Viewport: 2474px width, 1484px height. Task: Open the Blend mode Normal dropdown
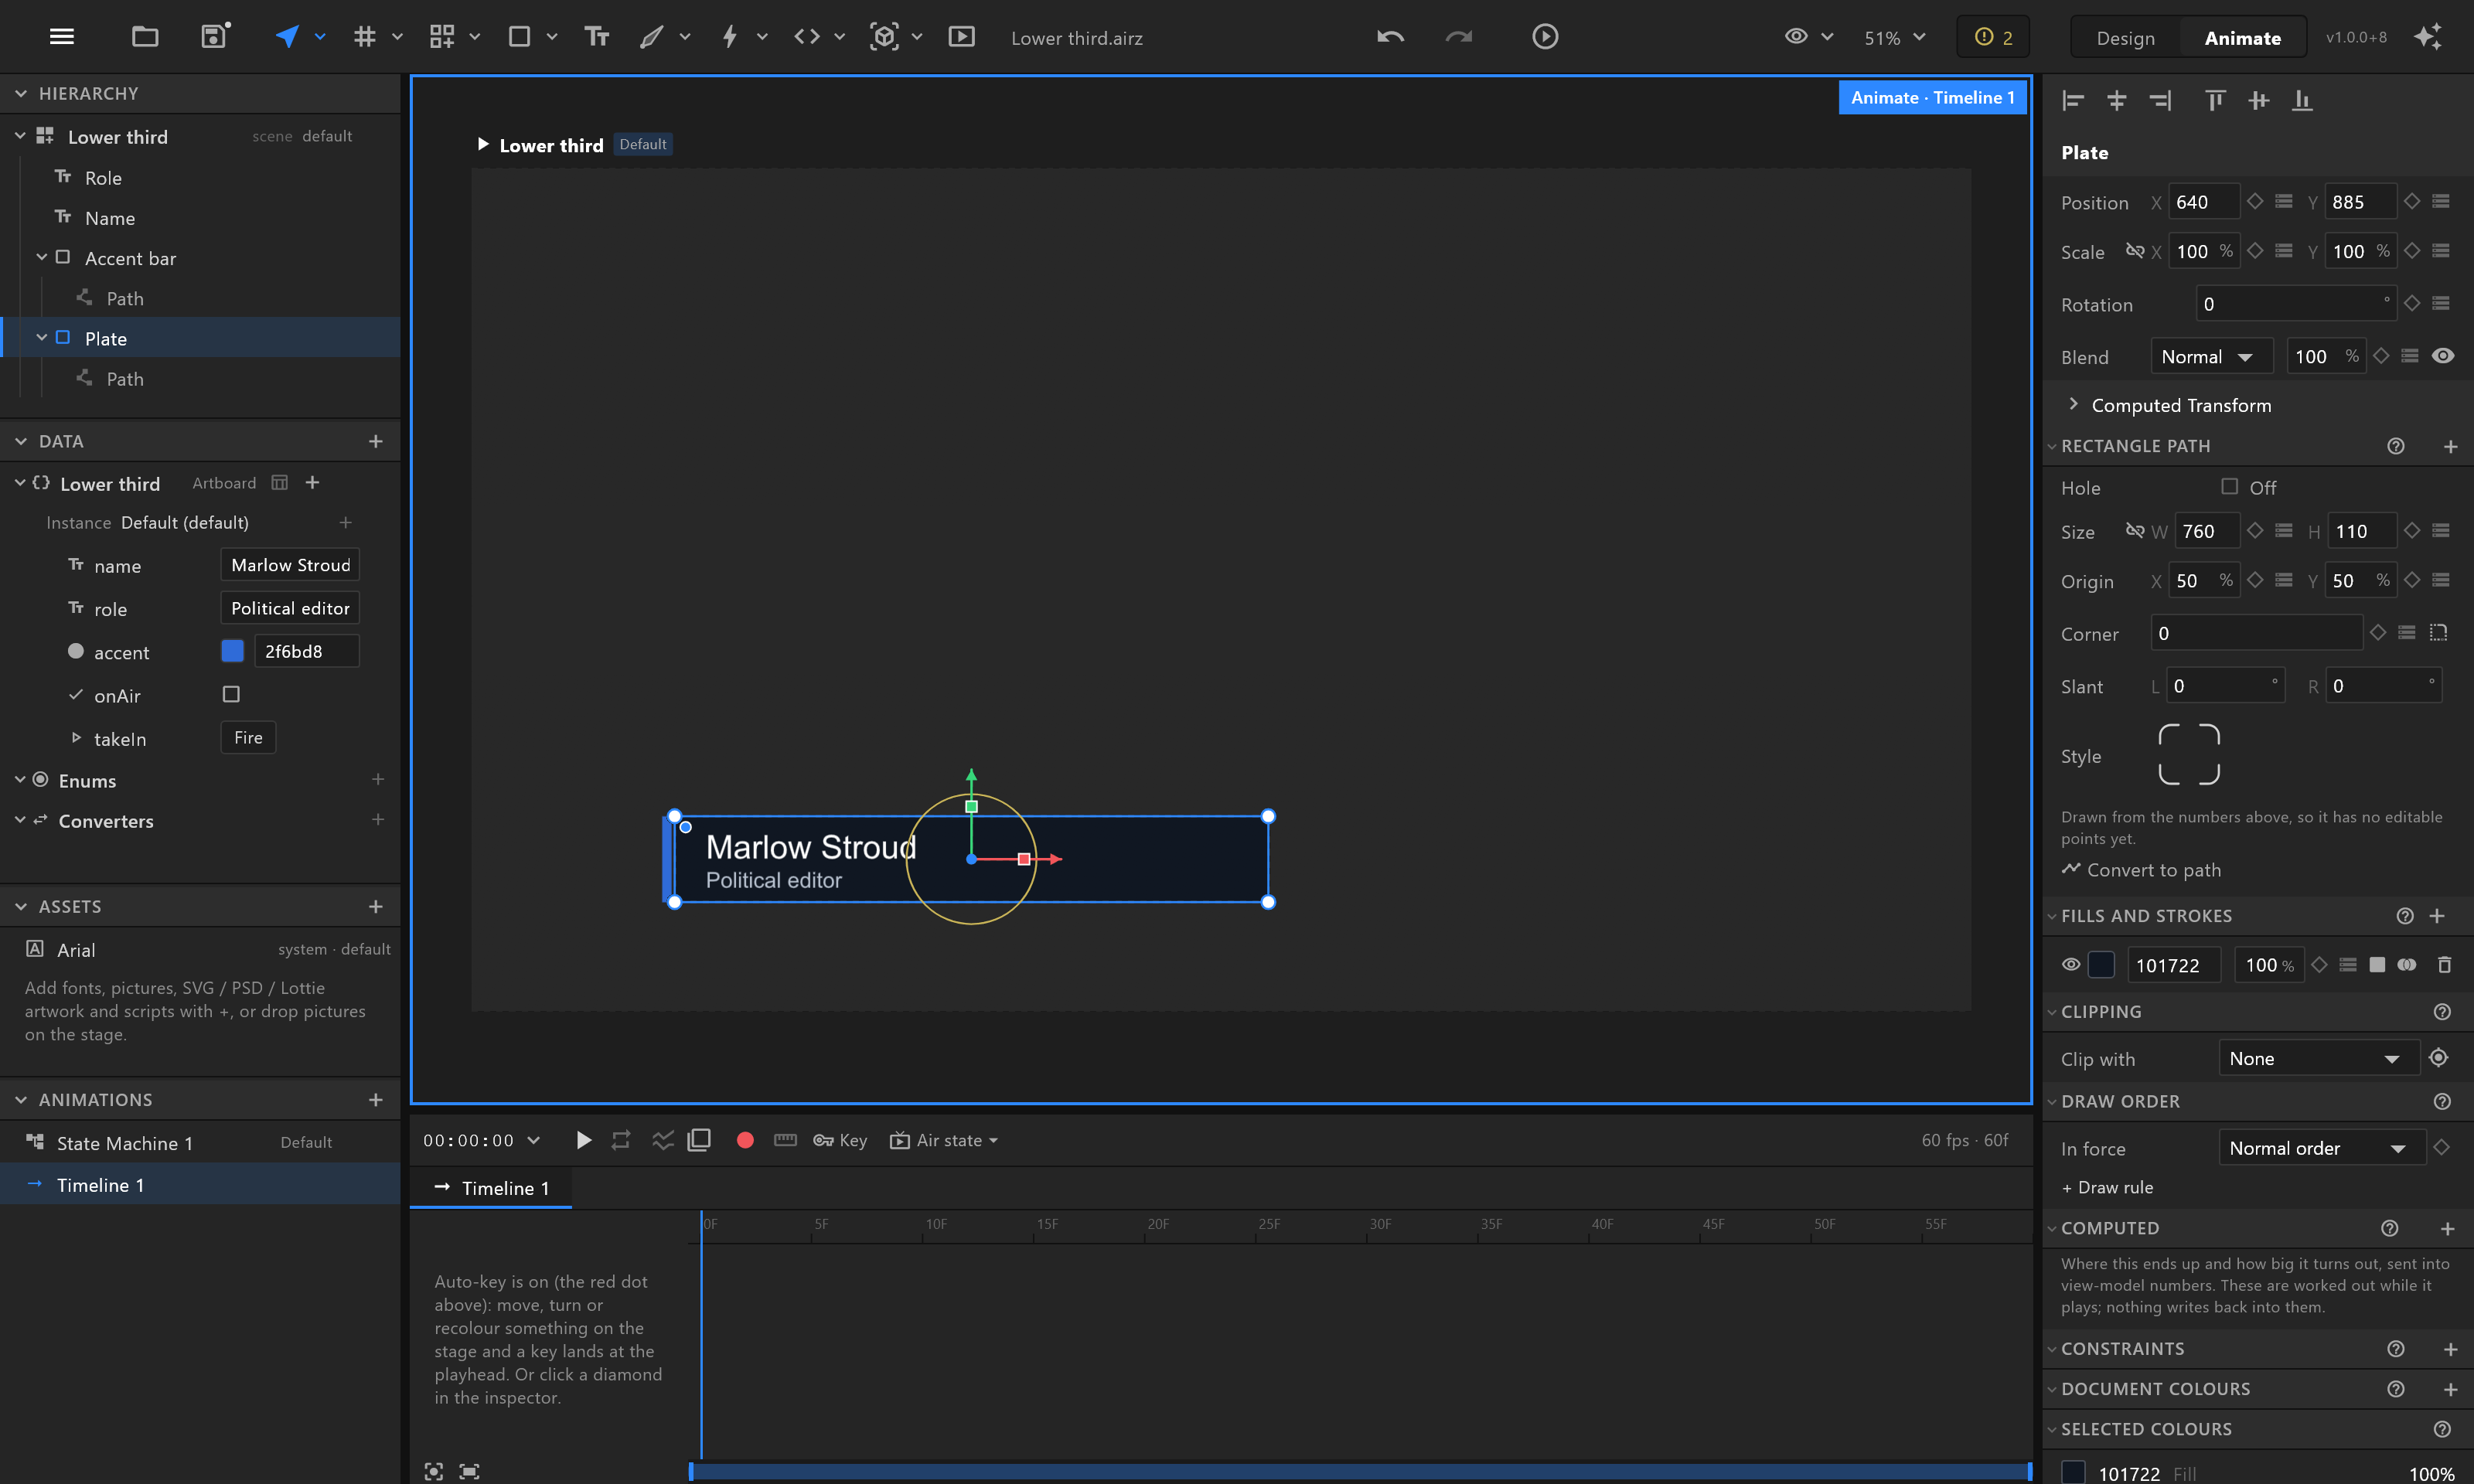click(2212, 357)
